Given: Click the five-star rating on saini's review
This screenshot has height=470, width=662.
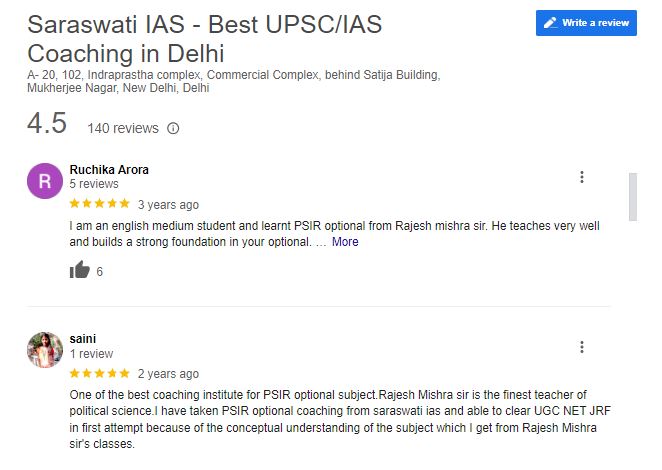Looking at the screenshot, I should (100, 373).
